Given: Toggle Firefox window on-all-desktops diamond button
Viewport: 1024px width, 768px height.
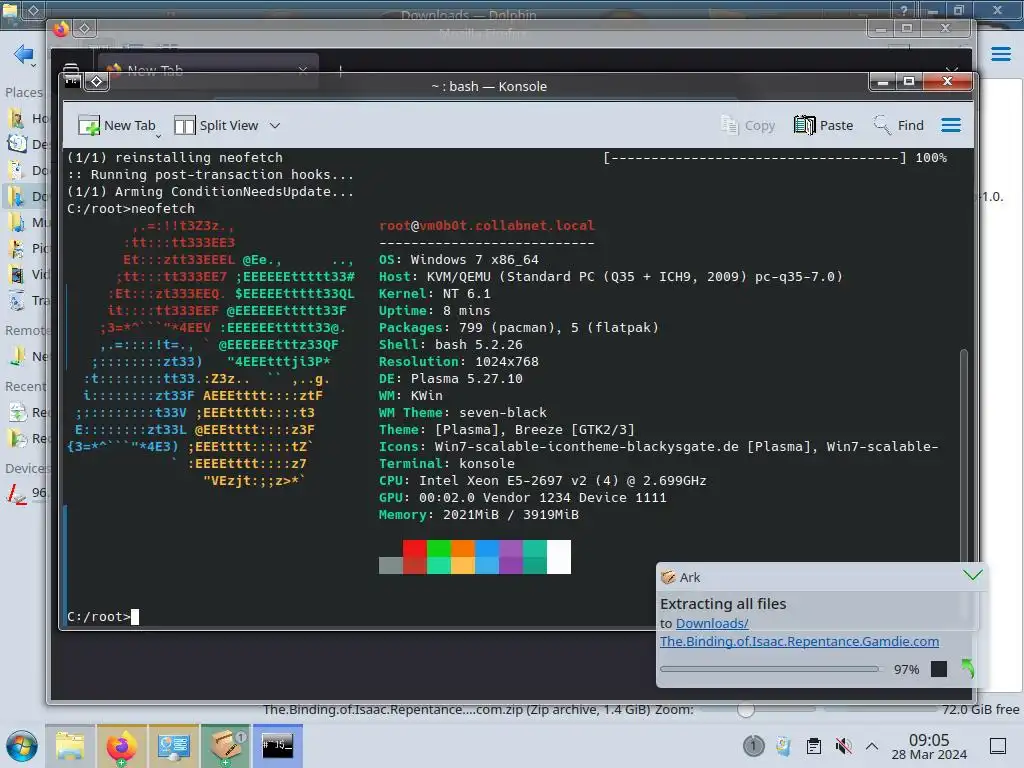Looking at the screenshot, I should coord(85,28).
